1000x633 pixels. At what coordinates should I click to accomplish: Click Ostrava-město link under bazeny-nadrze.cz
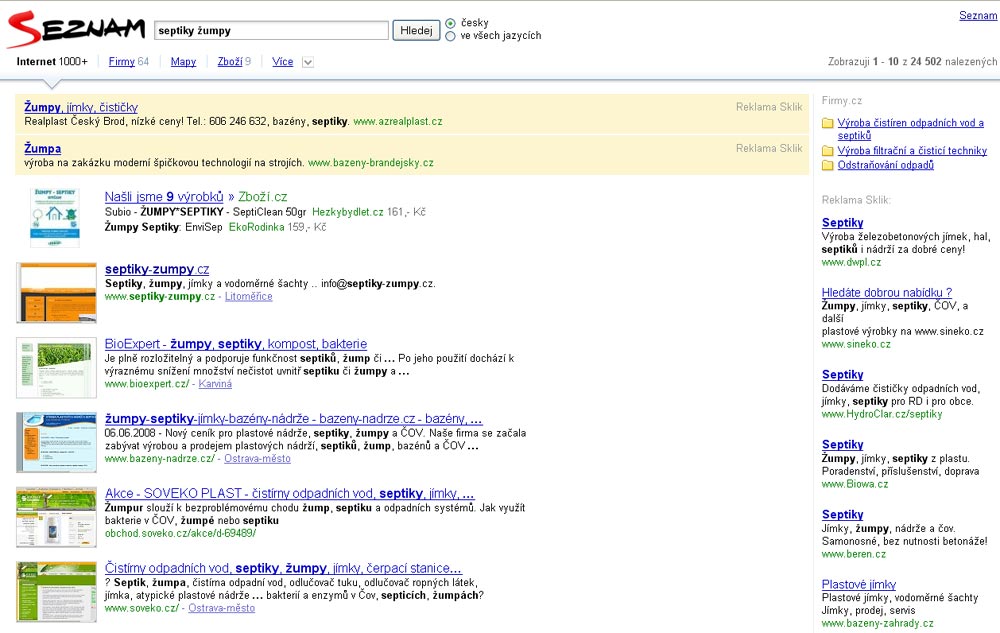pyautogui.click(x=258, y=458)
